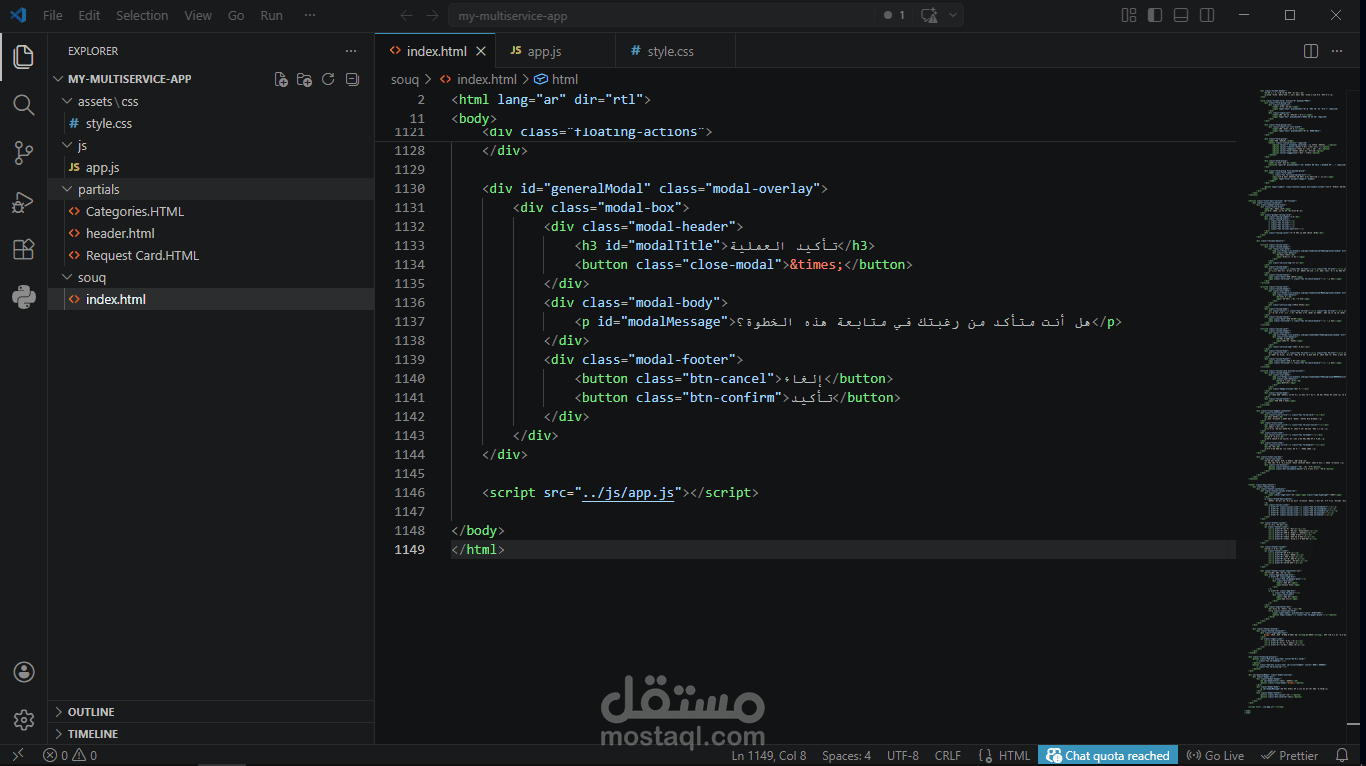Toggle the Secondary Side Bar visibility

pos(1207,15)
